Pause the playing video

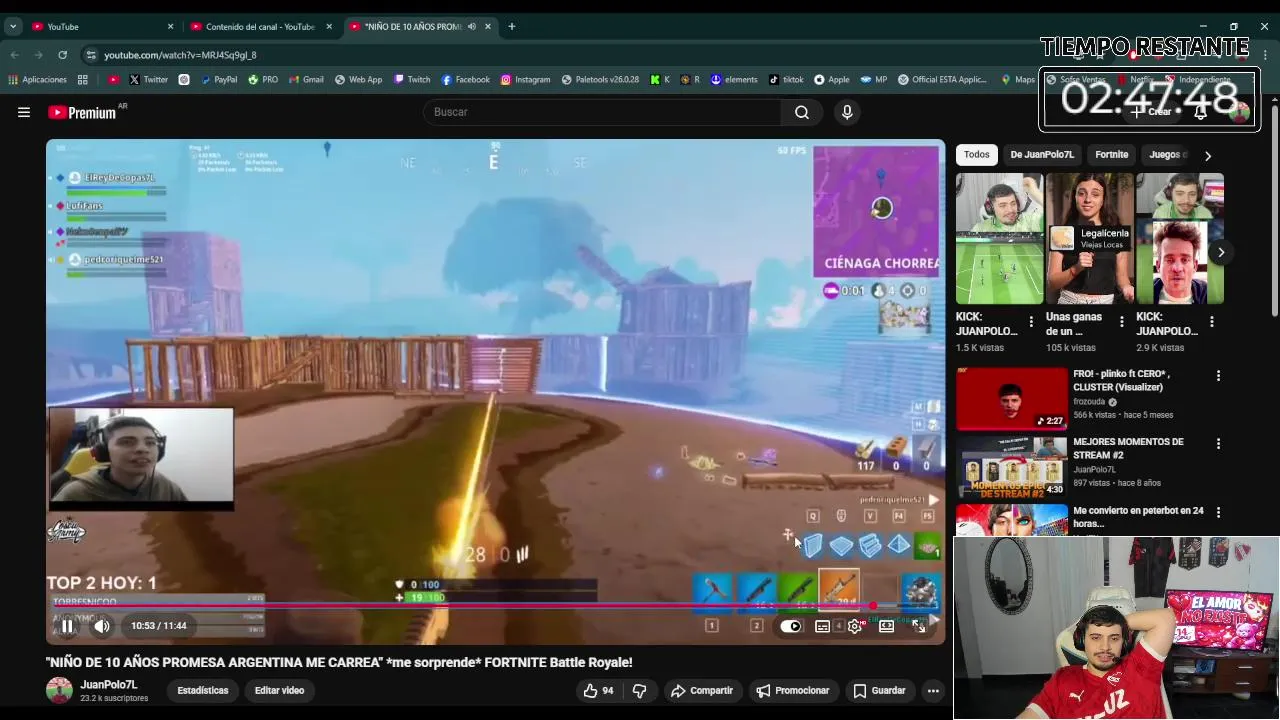click(67, 626)
